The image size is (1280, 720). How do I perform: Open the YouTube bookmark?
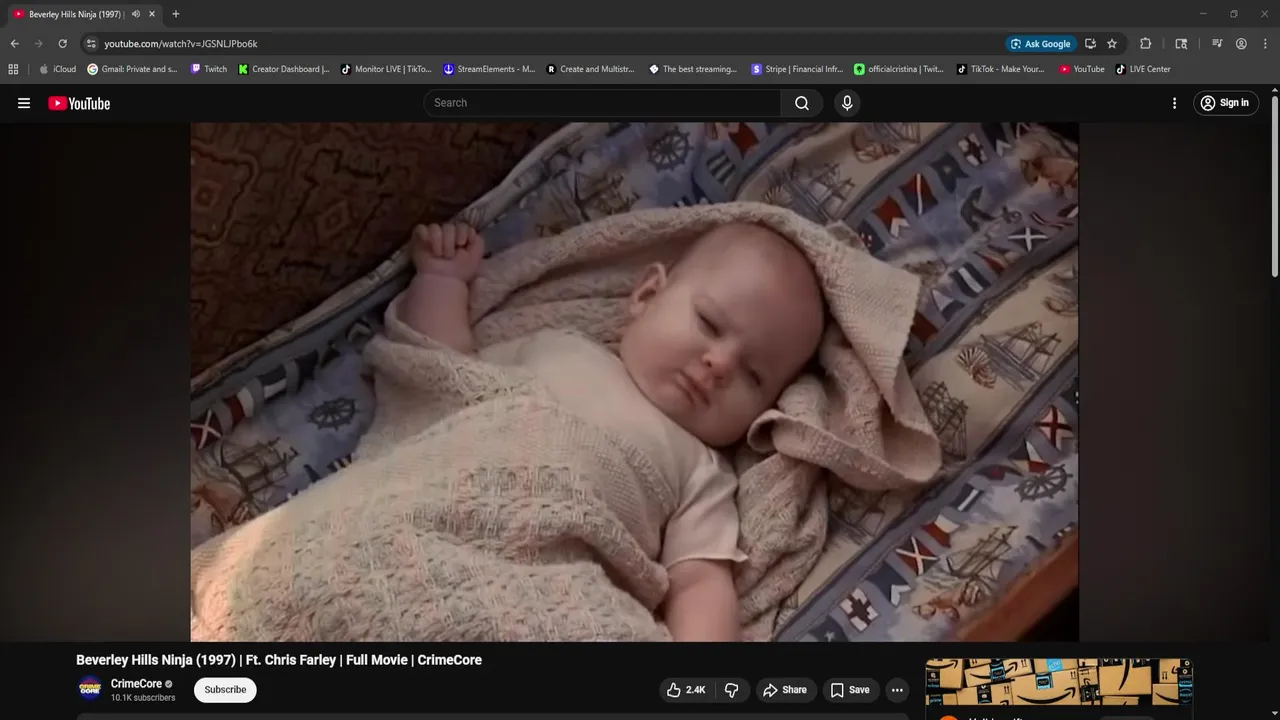[x=1082, y=69]
